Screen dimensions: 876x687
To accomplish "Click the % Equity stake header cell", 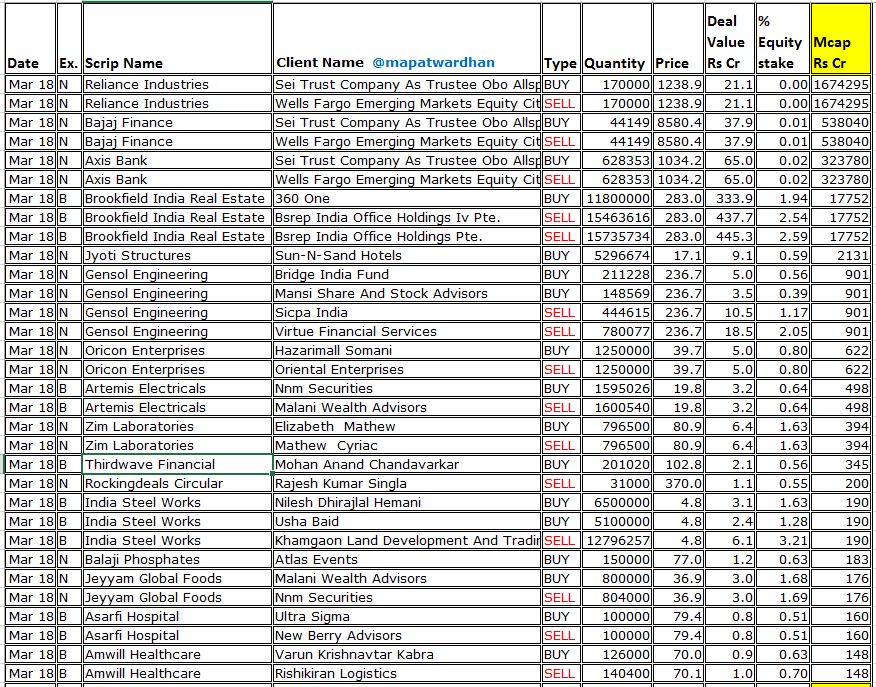I will (x=782, y=39).
